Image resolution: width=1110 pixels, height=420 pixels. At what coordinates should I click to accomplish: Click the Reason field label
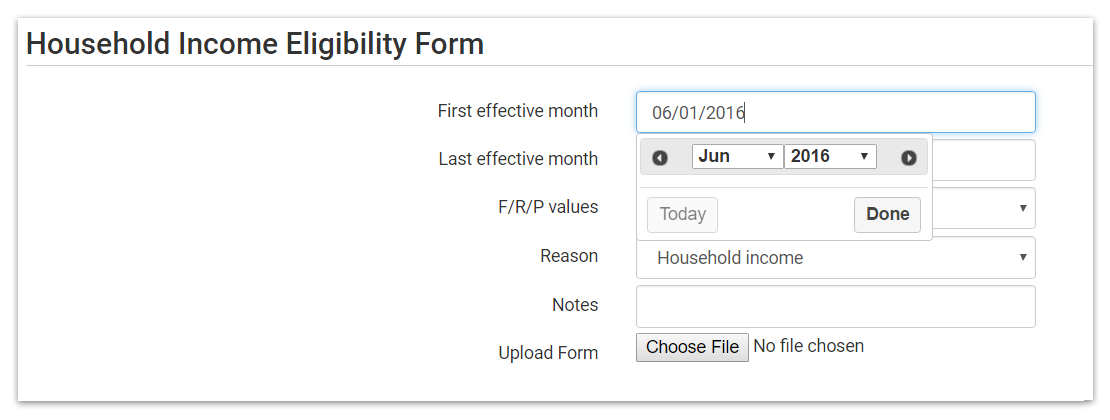click(x=569, y=256)
